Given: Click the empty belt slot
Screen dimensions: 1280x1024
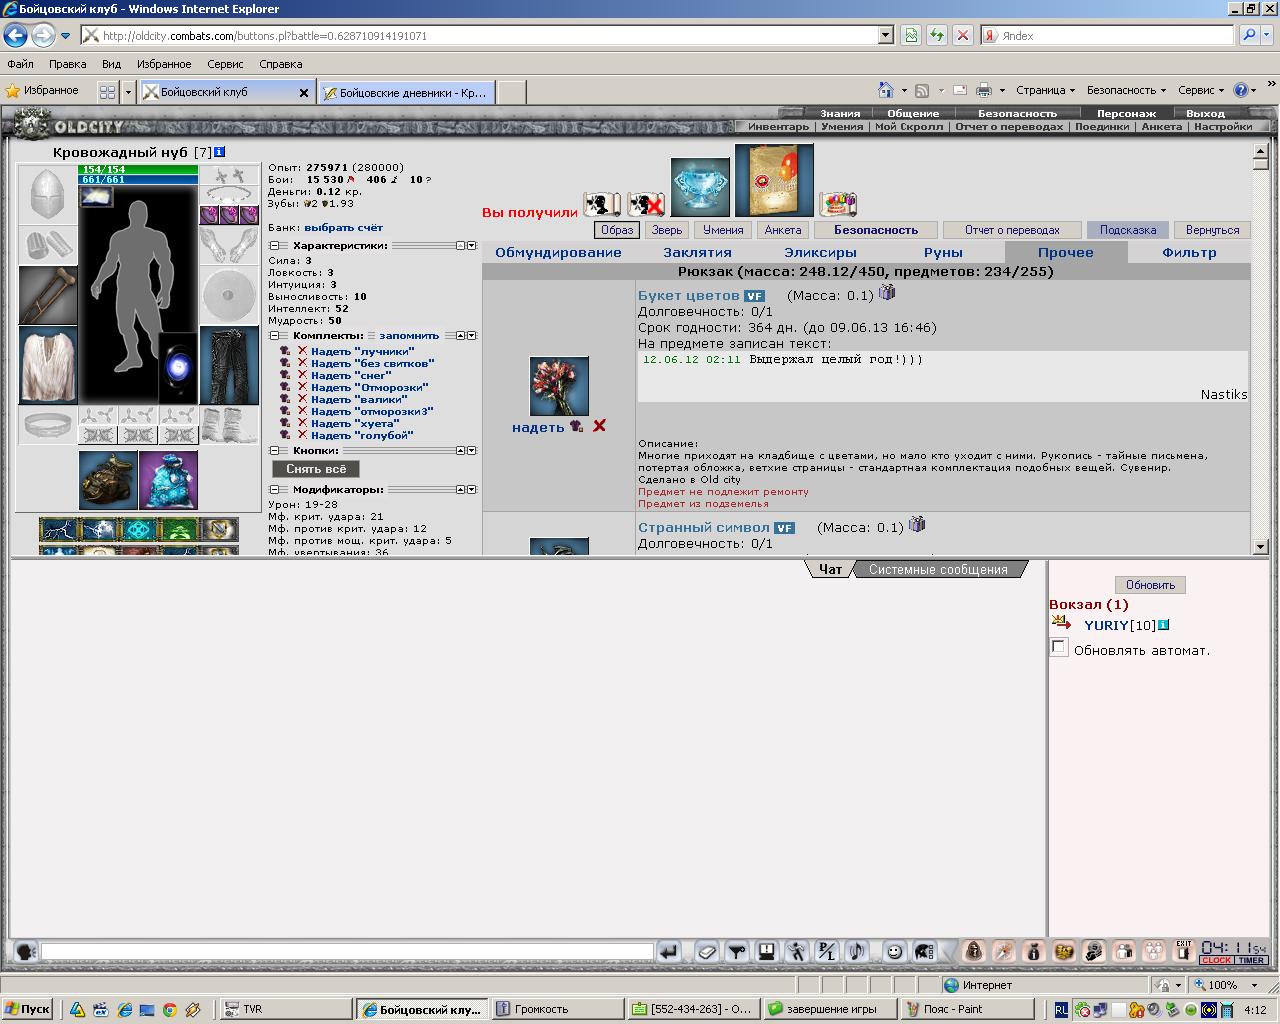Looking at the screenshot, I should point(47,425).
